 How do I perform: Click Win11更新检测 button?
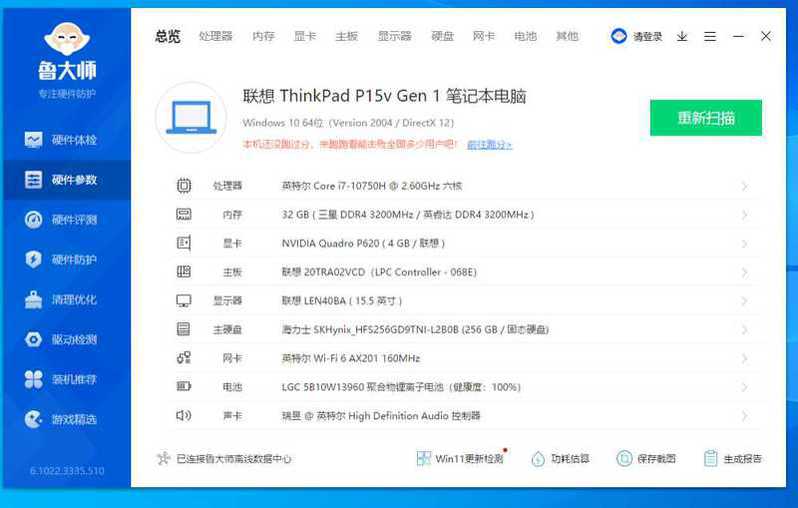[x=461, y=459]
